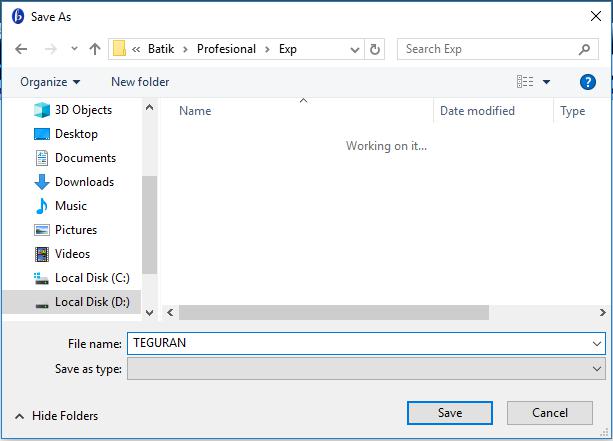Expand the File name history dropdown
The image size is (613, 441).
(x=597, y=343)
